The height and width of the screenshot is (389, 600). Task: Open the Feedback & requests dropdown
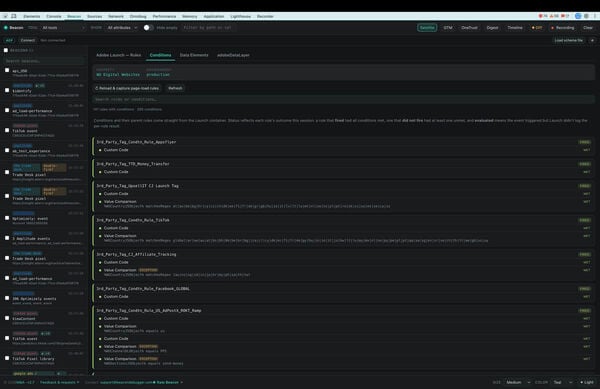[59, 382]
